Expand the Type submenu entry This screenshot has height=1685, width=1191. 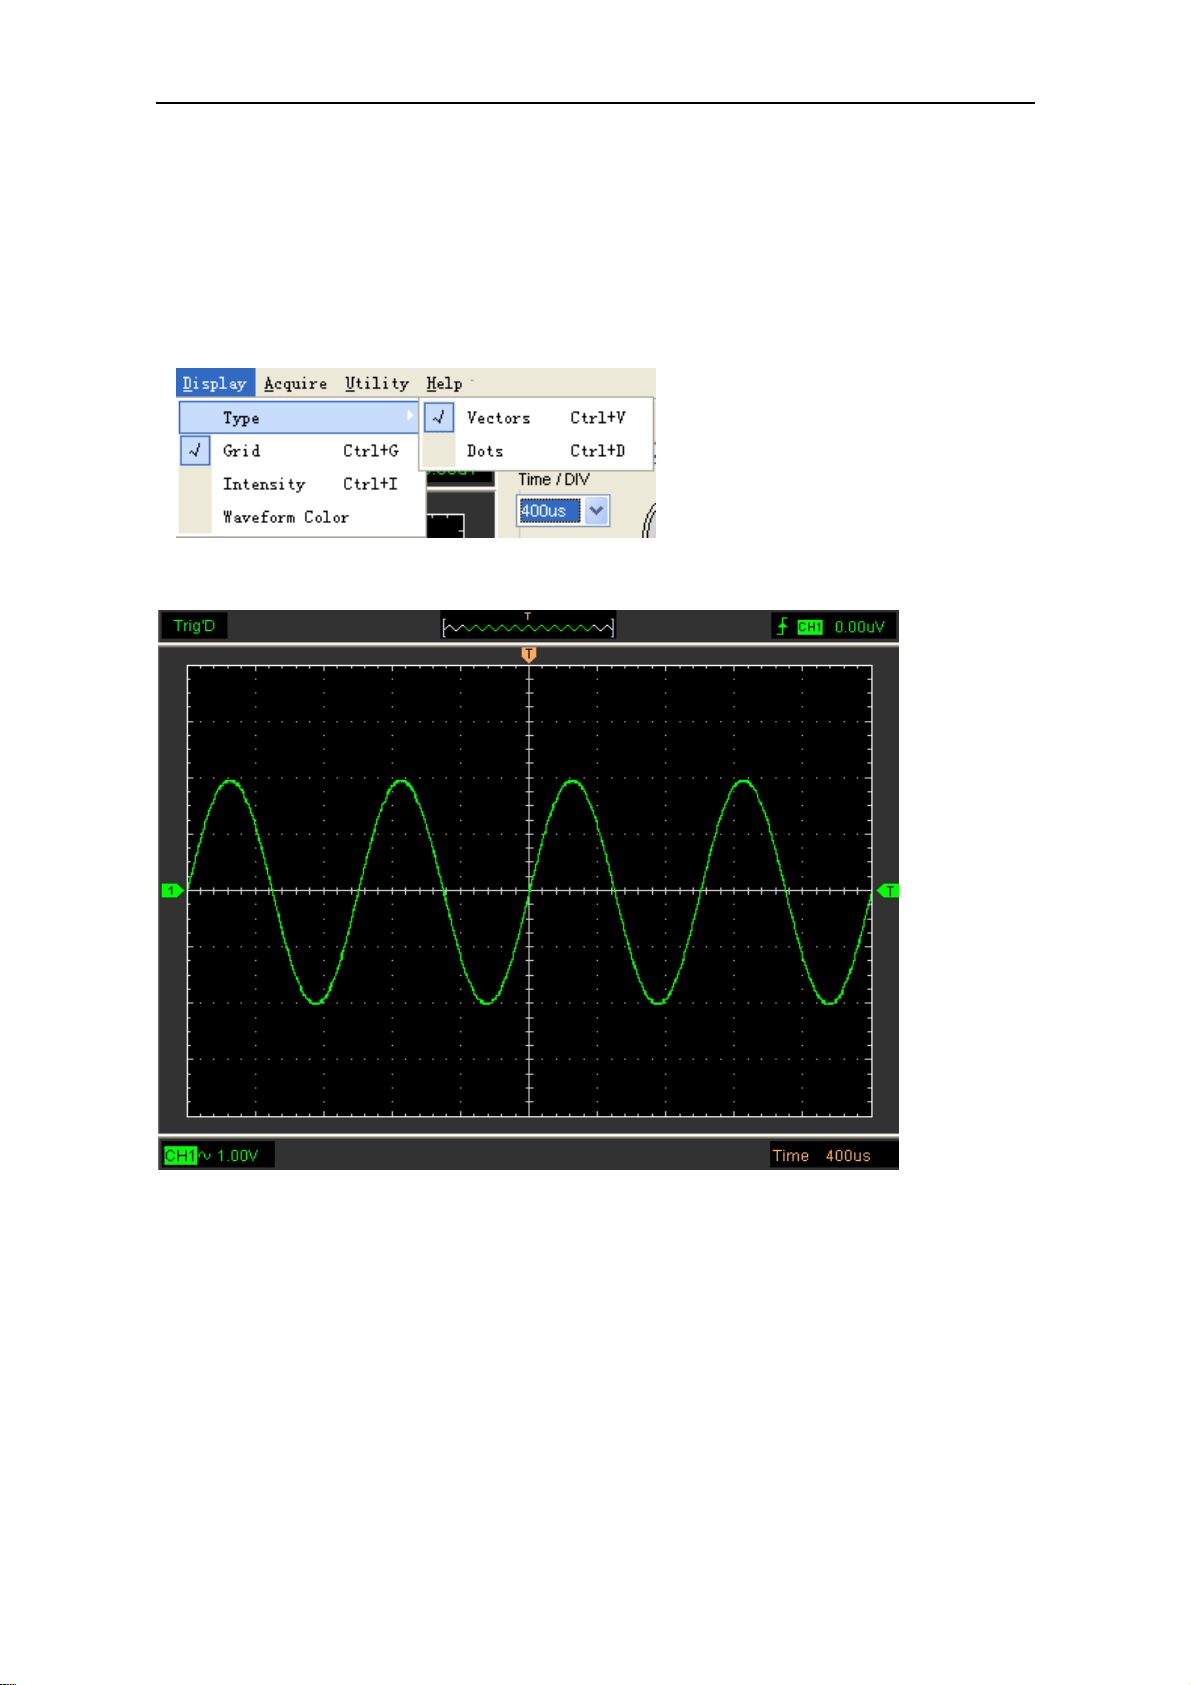[x=298, y=417]
